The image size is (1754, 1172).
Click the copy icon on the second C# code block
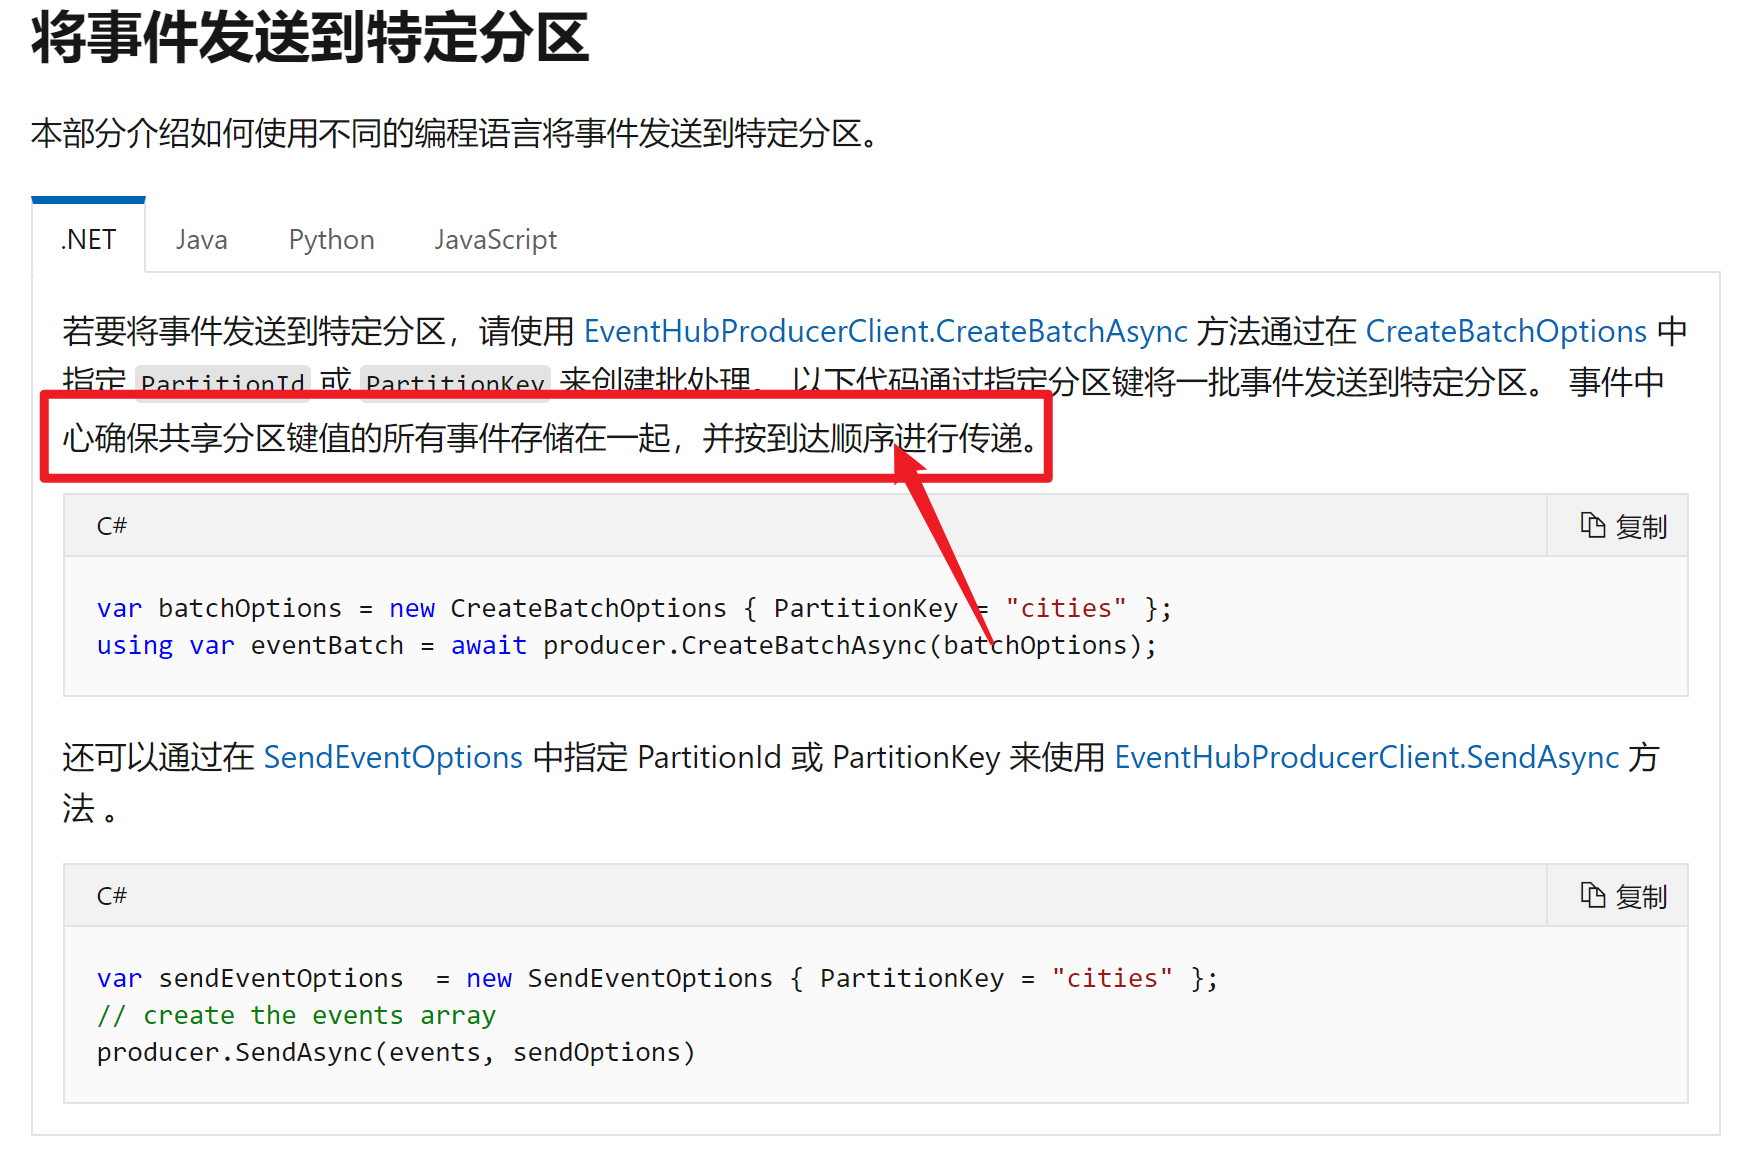click(1592, 895)
